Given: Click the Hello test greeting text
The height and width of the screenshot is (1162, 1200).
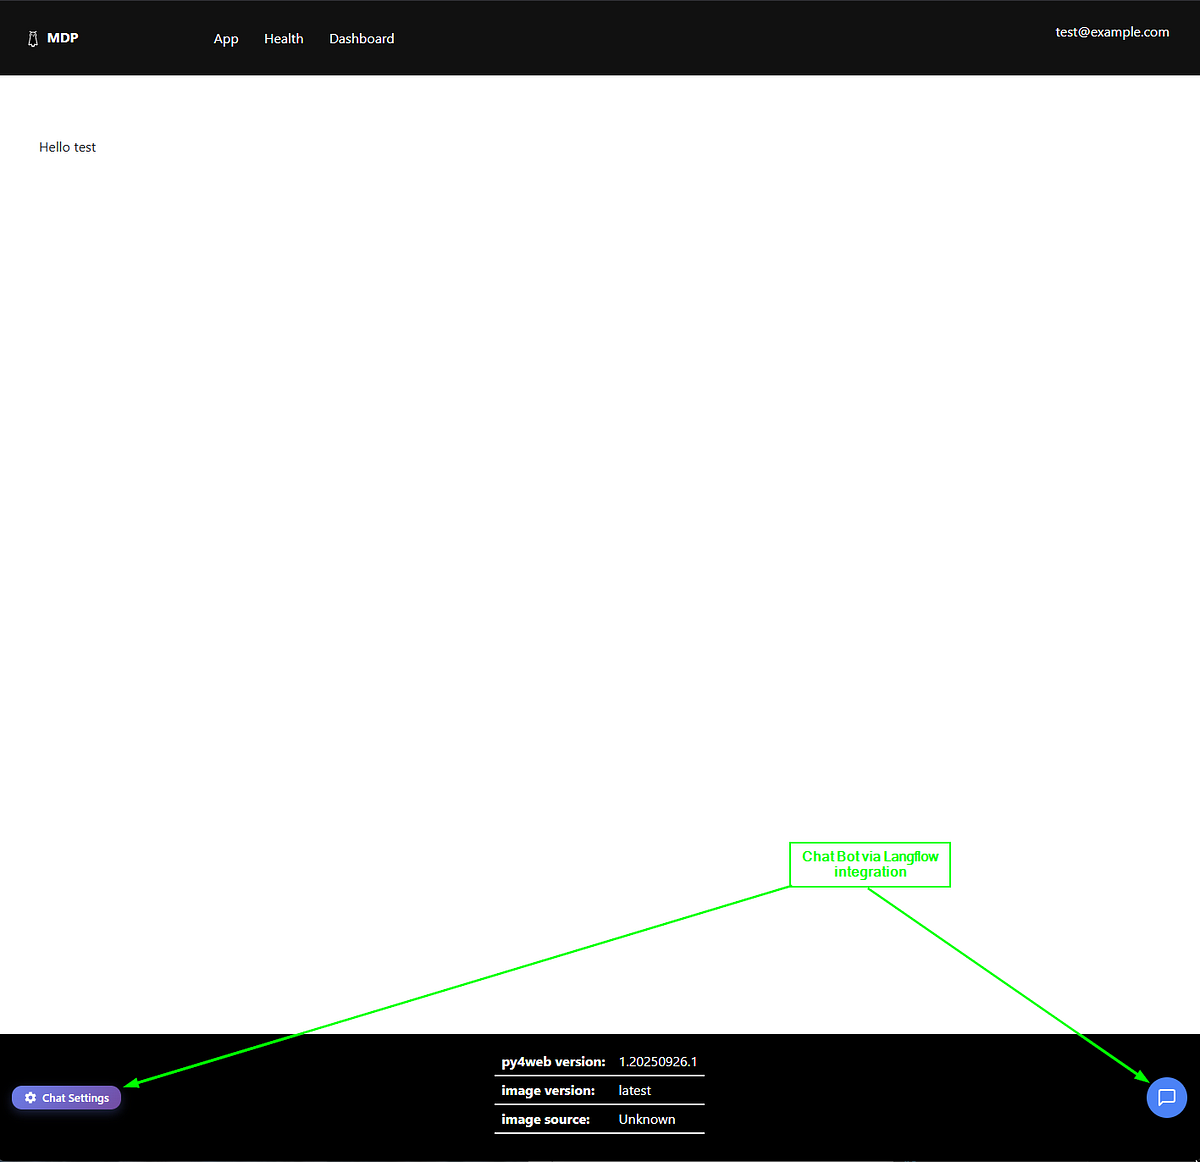Looking at the screenshot, I should click(x=68, y=147).
